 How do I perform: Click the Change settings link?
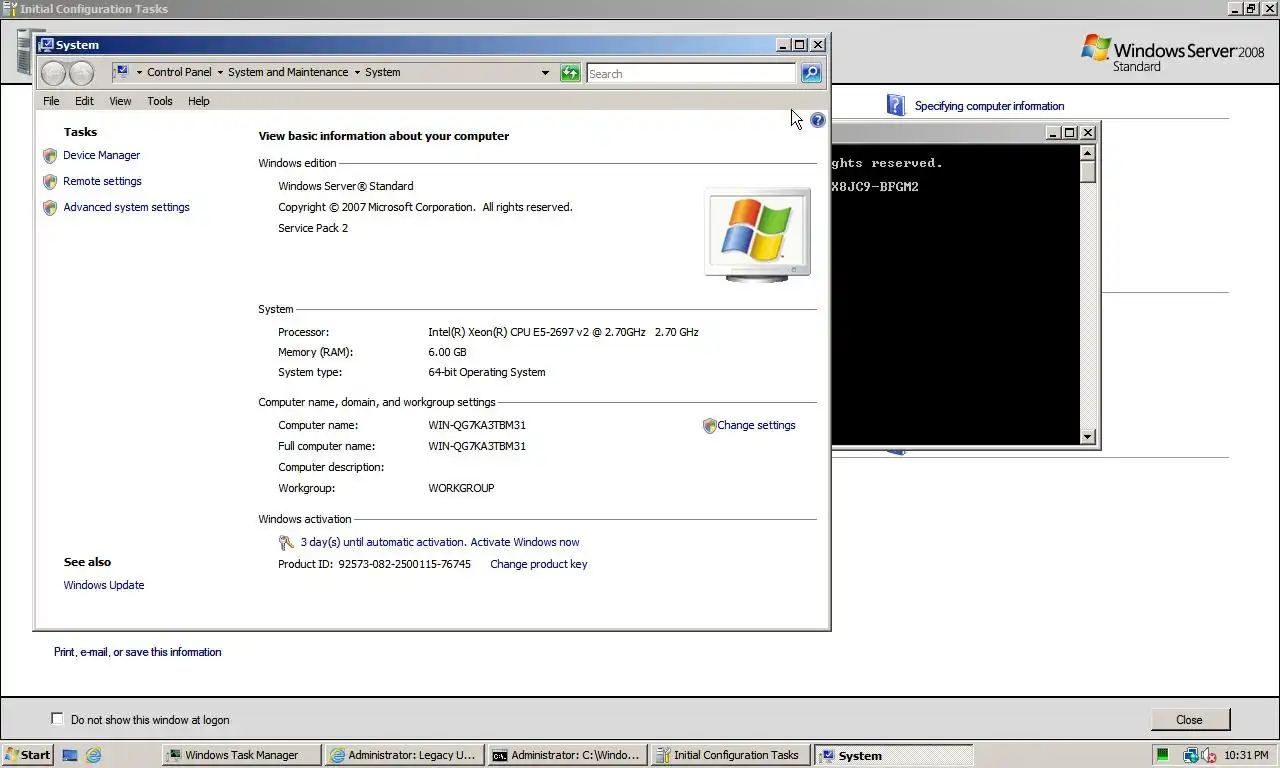(x=756, y=425)
